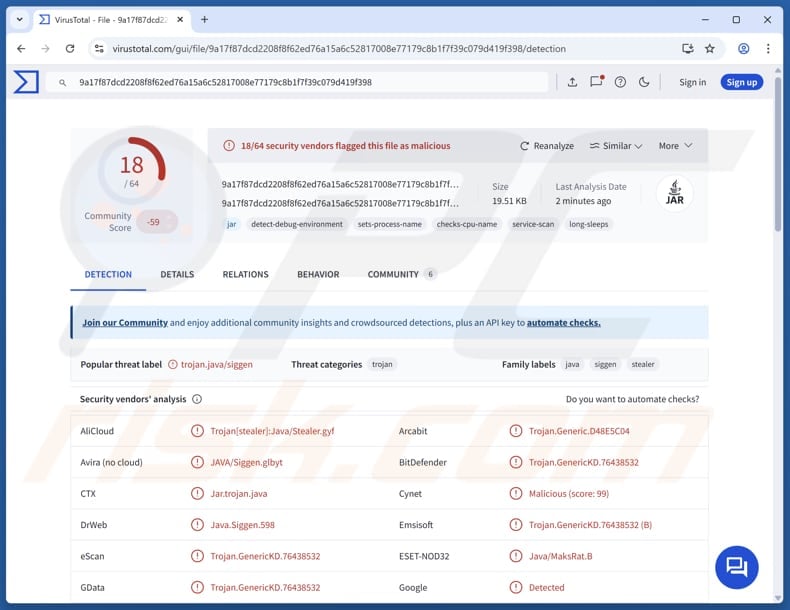
Task: Click the browser back arrow
Action: point(21,48)
